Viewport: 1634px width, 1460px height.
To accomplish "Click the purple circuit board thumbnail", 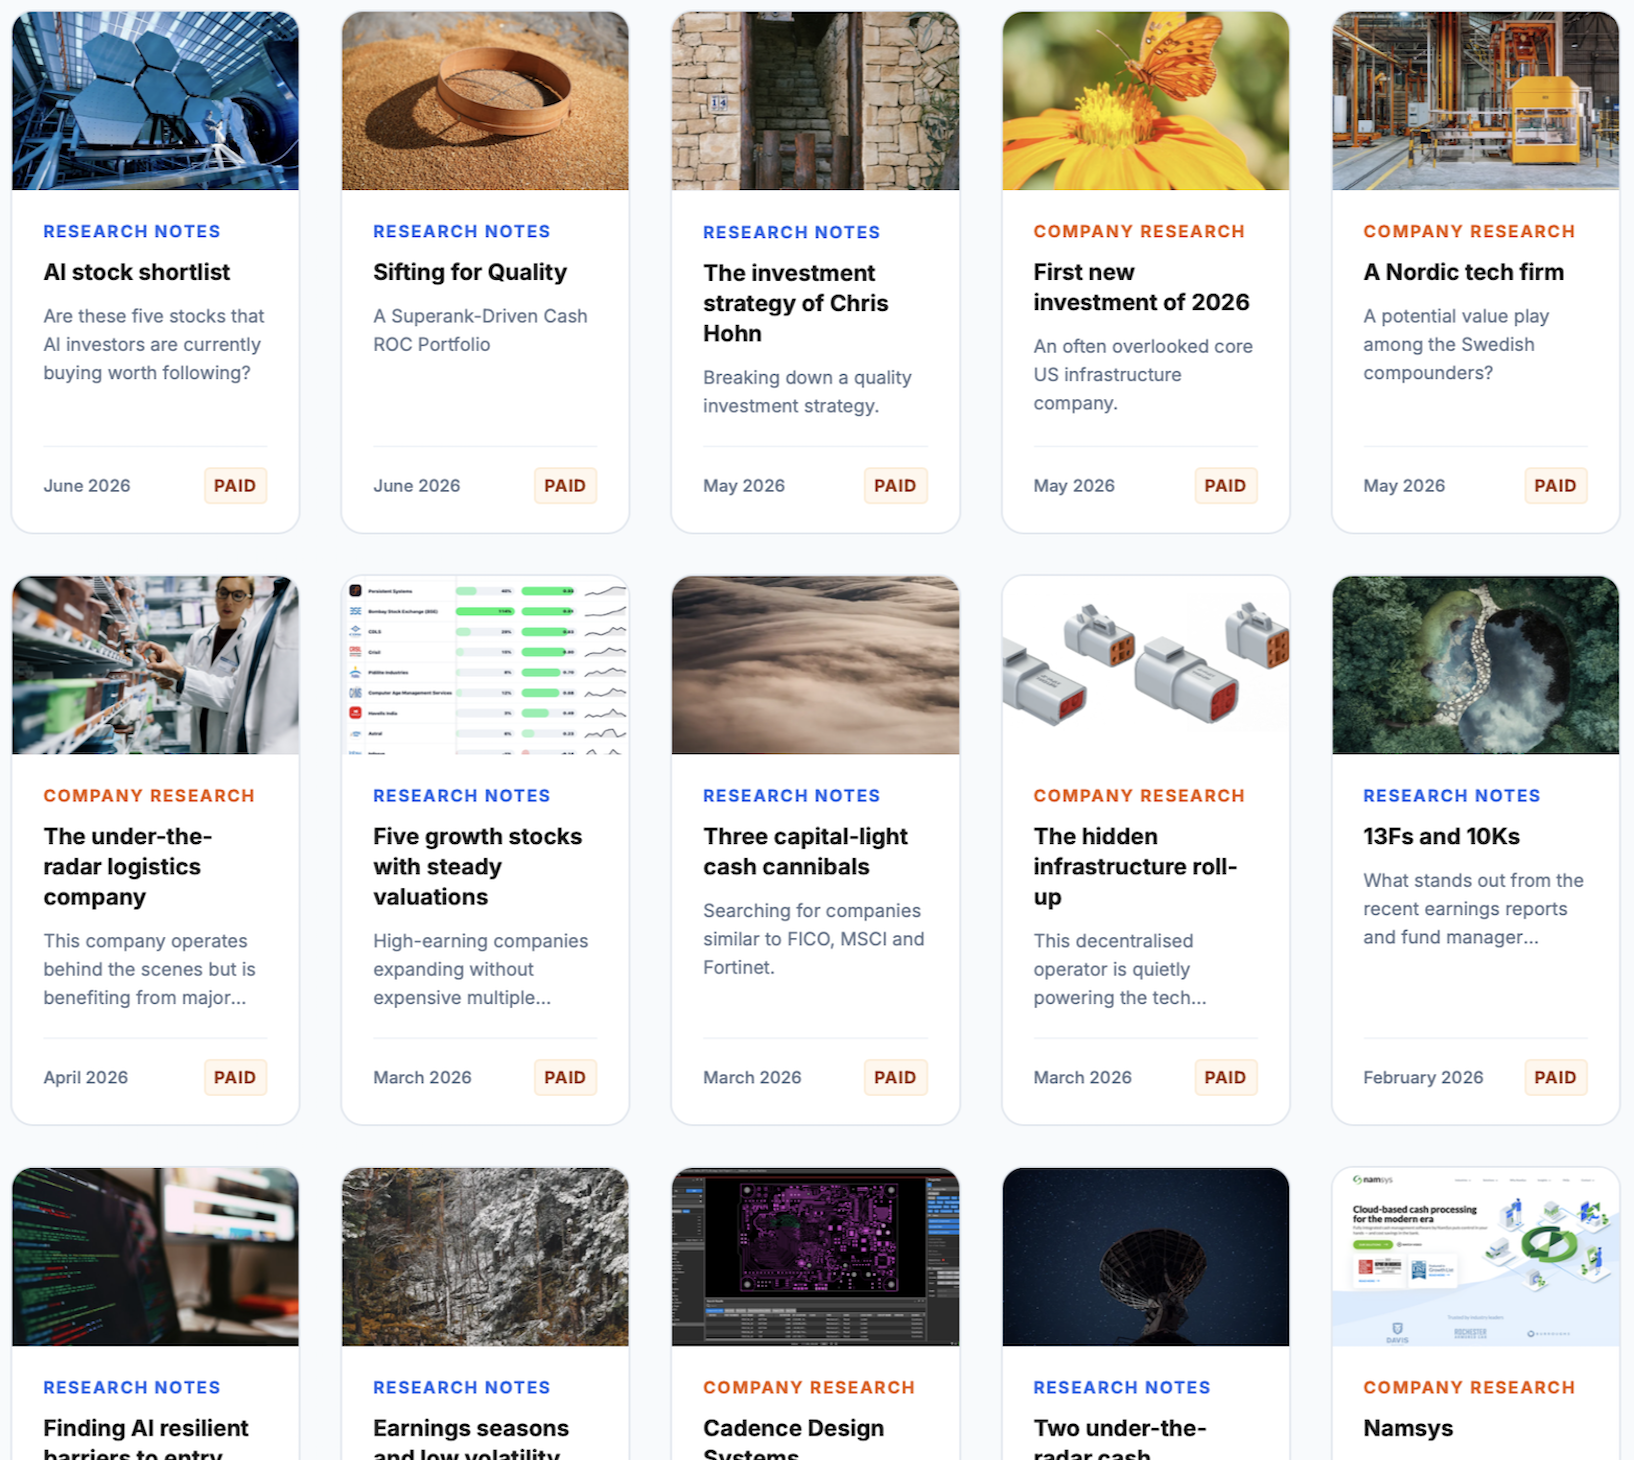I will click(815, 1257).
